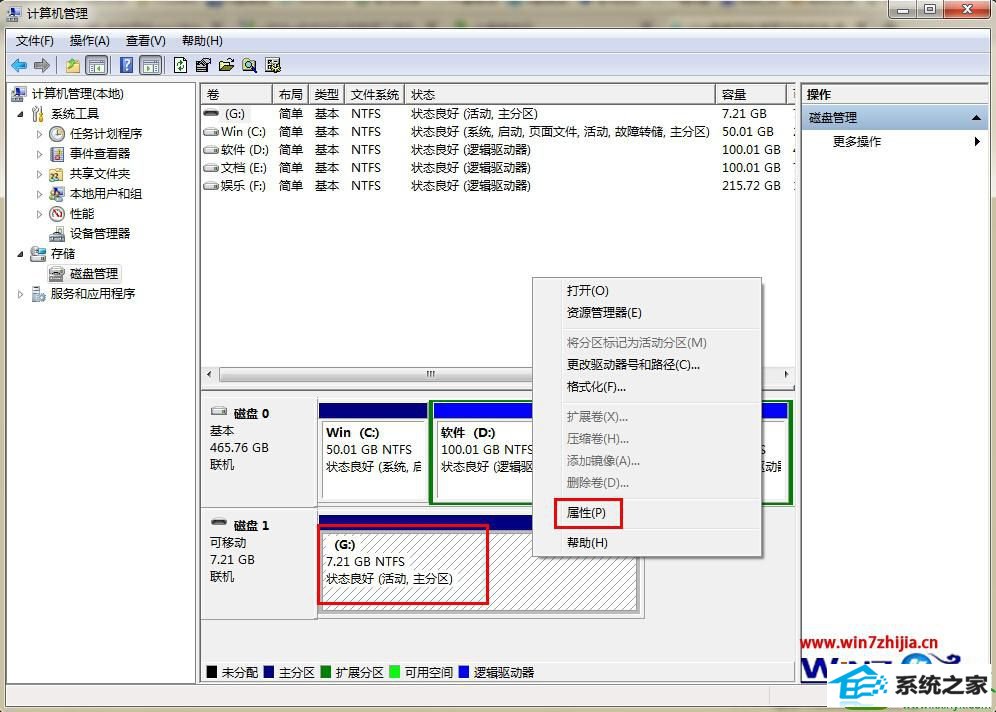The height and width of the screenshot is (712, 996).
Task: Open the 操作(A) menu
Action: 90,41
